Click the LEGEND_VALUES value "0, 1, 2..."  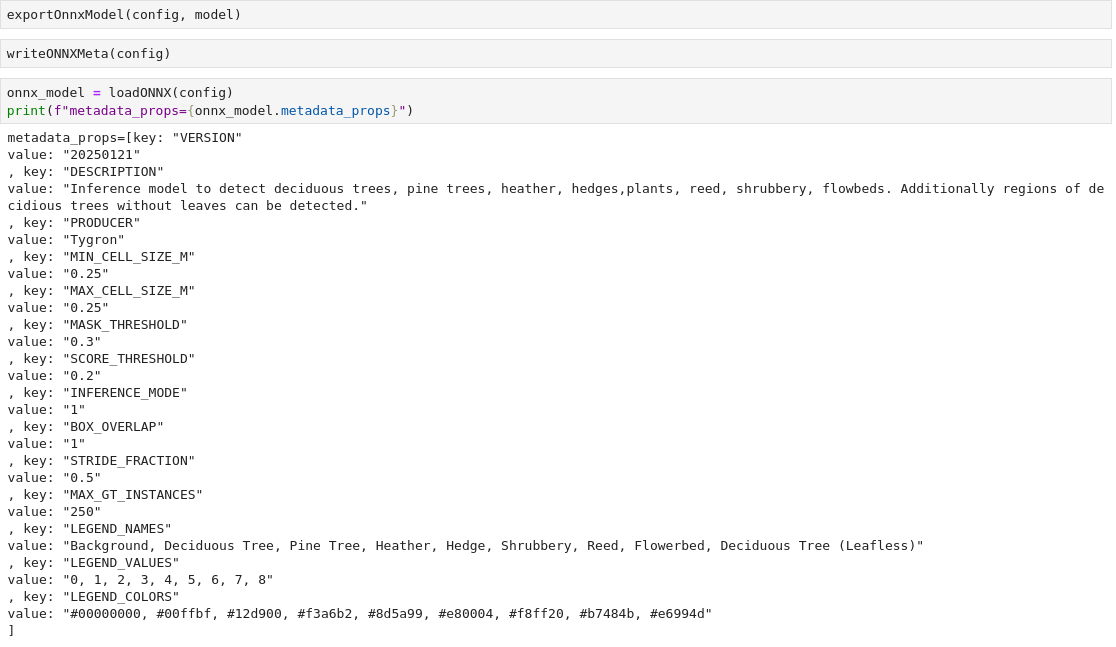coord(167,580)
